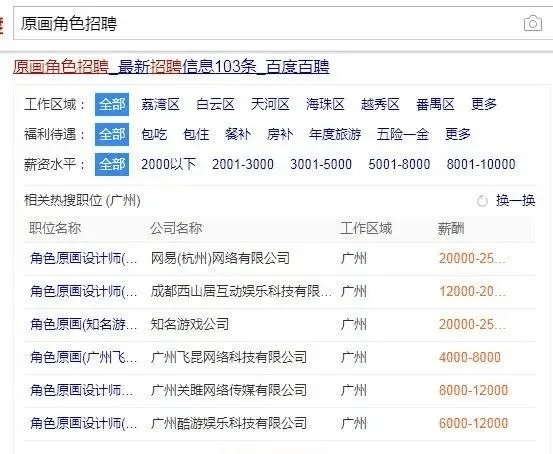Choose the 2000以下 salary filter

coord(168,164)
